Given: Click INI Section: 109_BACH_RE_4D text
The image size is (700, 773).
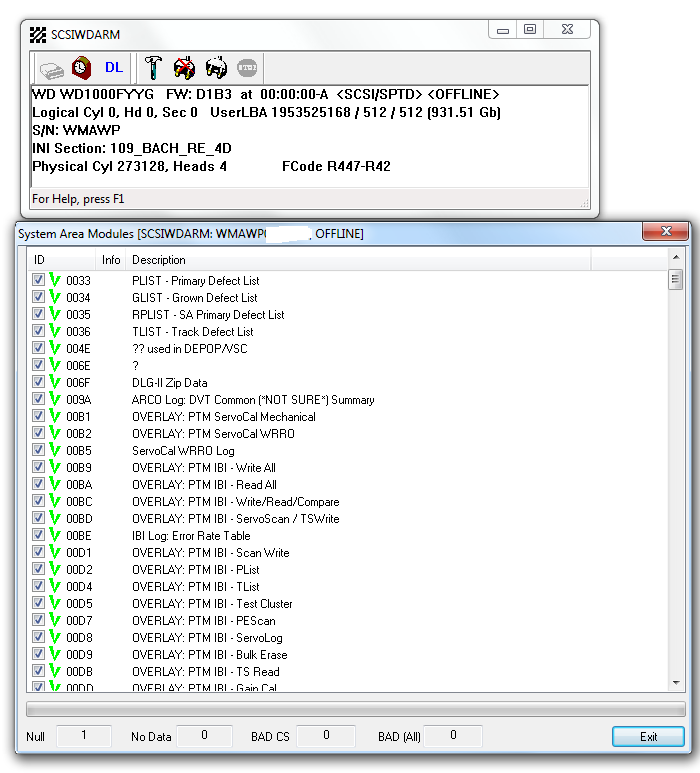Looking at the screenshot, I should pyautogui.click(x=132, y=148).
